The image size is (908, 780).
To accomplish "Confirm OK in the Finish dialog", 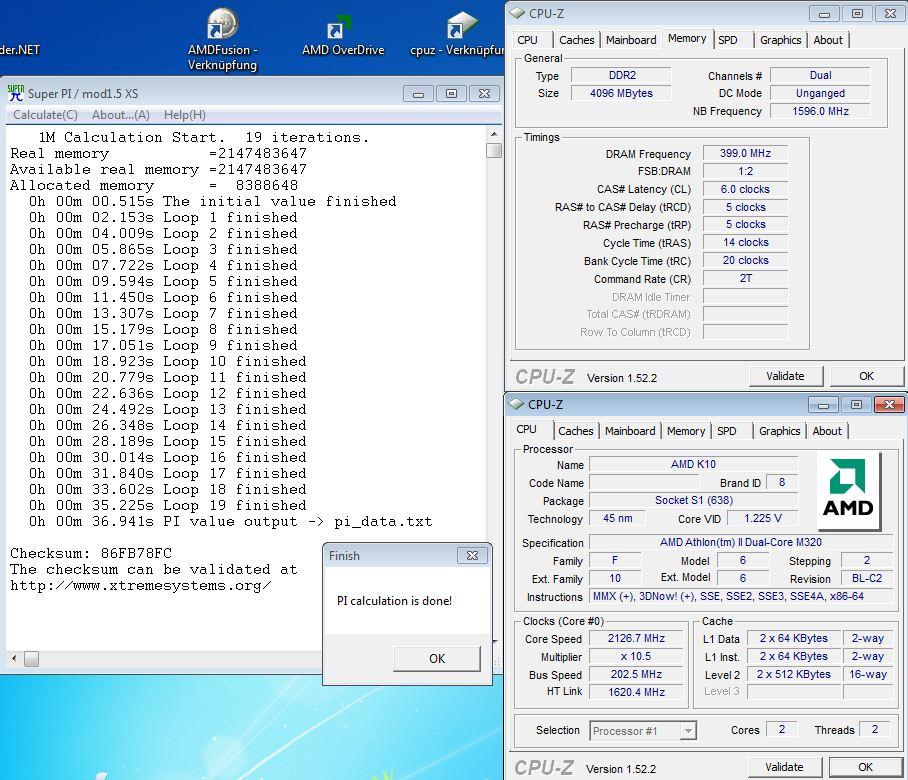I will coord(437,658).
